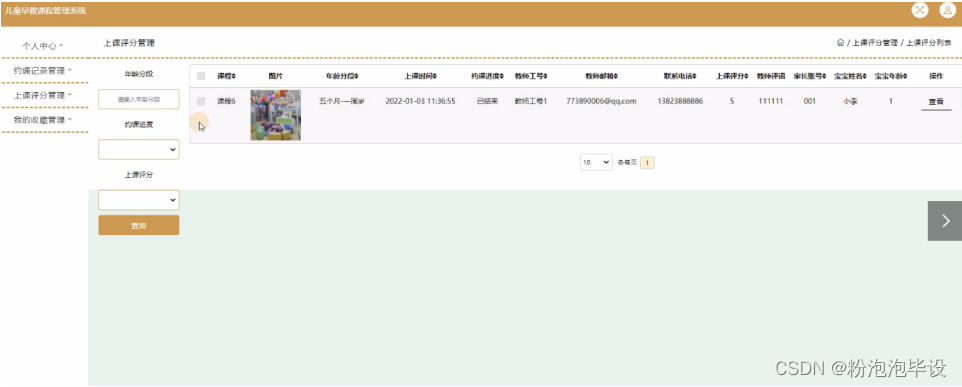Click the 111111 teacher comment cell
Viewport: 962px width, 387px height.
(771, 101)
